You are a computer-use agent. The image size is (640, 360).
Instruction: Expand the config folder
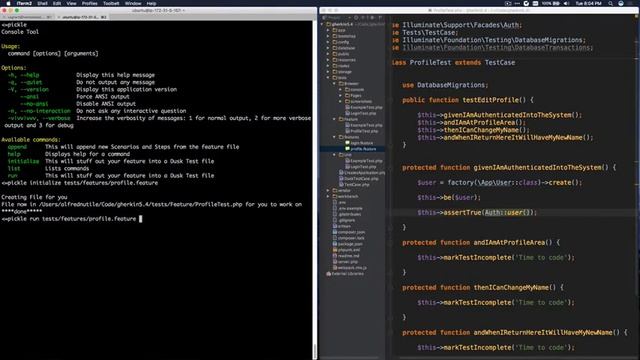coord(328,42)
